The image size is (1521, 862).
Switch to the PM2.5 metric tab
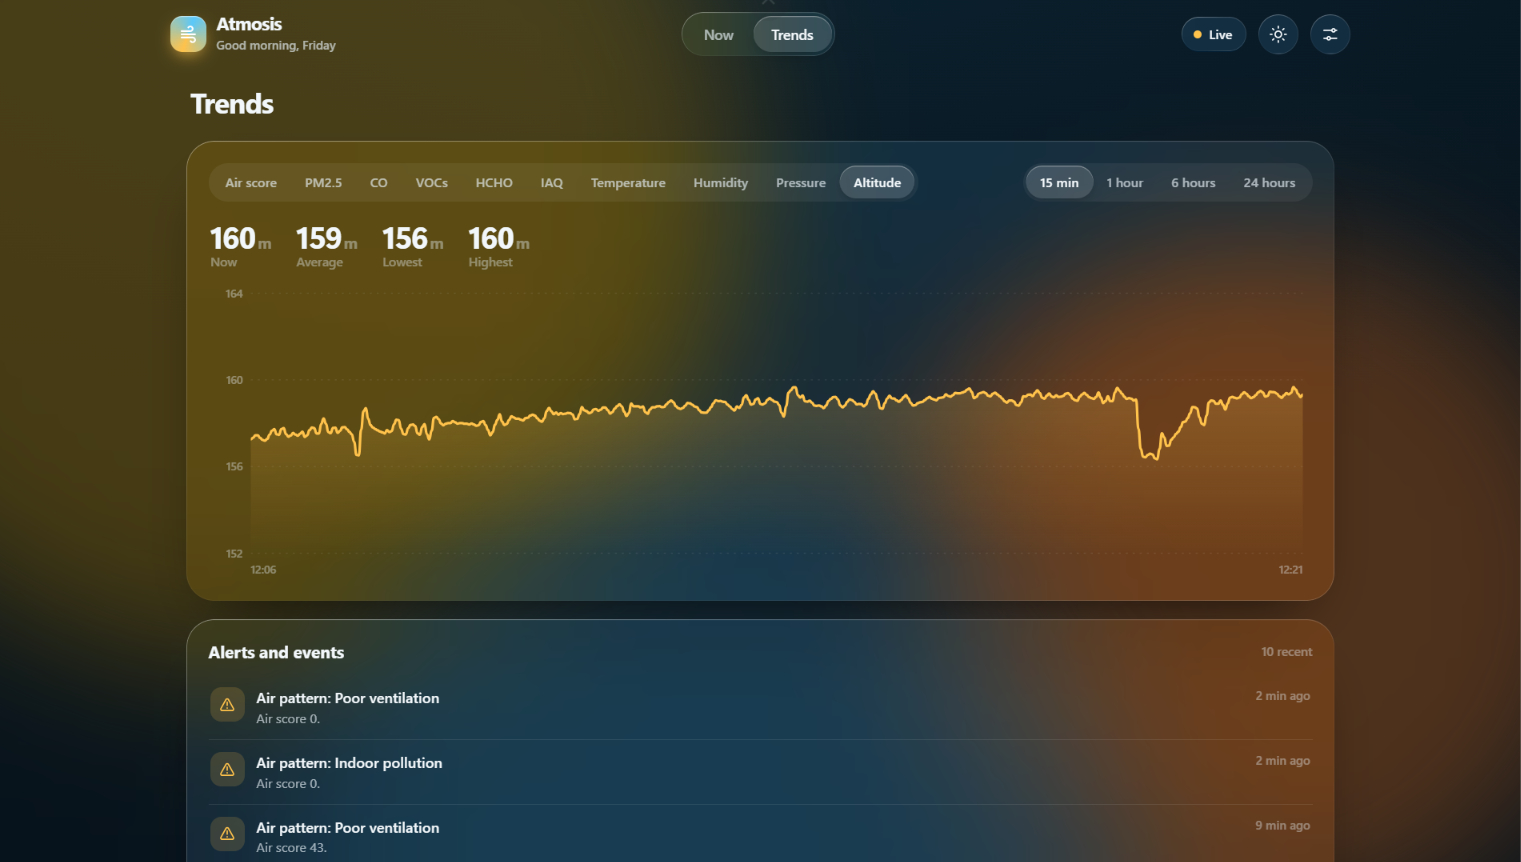pos(323,183)
